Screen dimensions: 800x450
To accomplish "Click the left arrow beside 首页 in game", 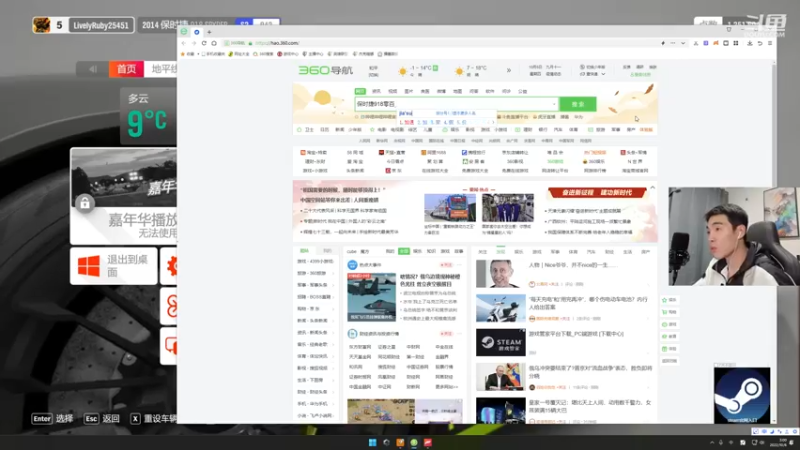I will 93,69.
